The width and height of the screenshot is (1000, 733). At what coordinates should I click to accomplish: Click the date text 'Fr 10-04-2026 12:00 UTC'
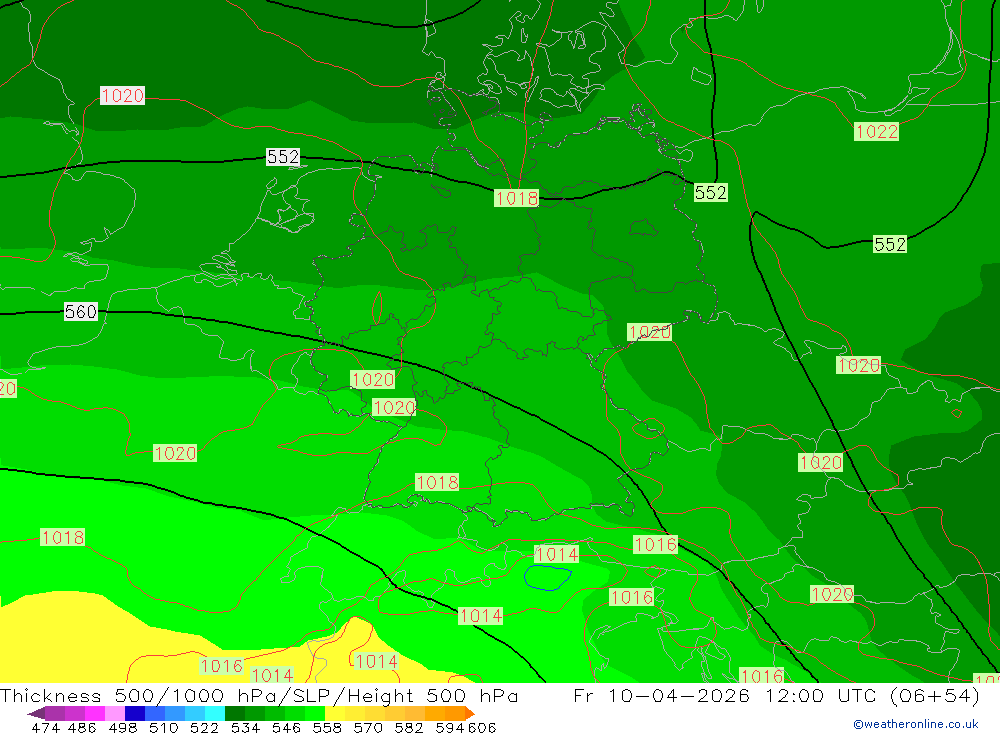click(727, 695)
